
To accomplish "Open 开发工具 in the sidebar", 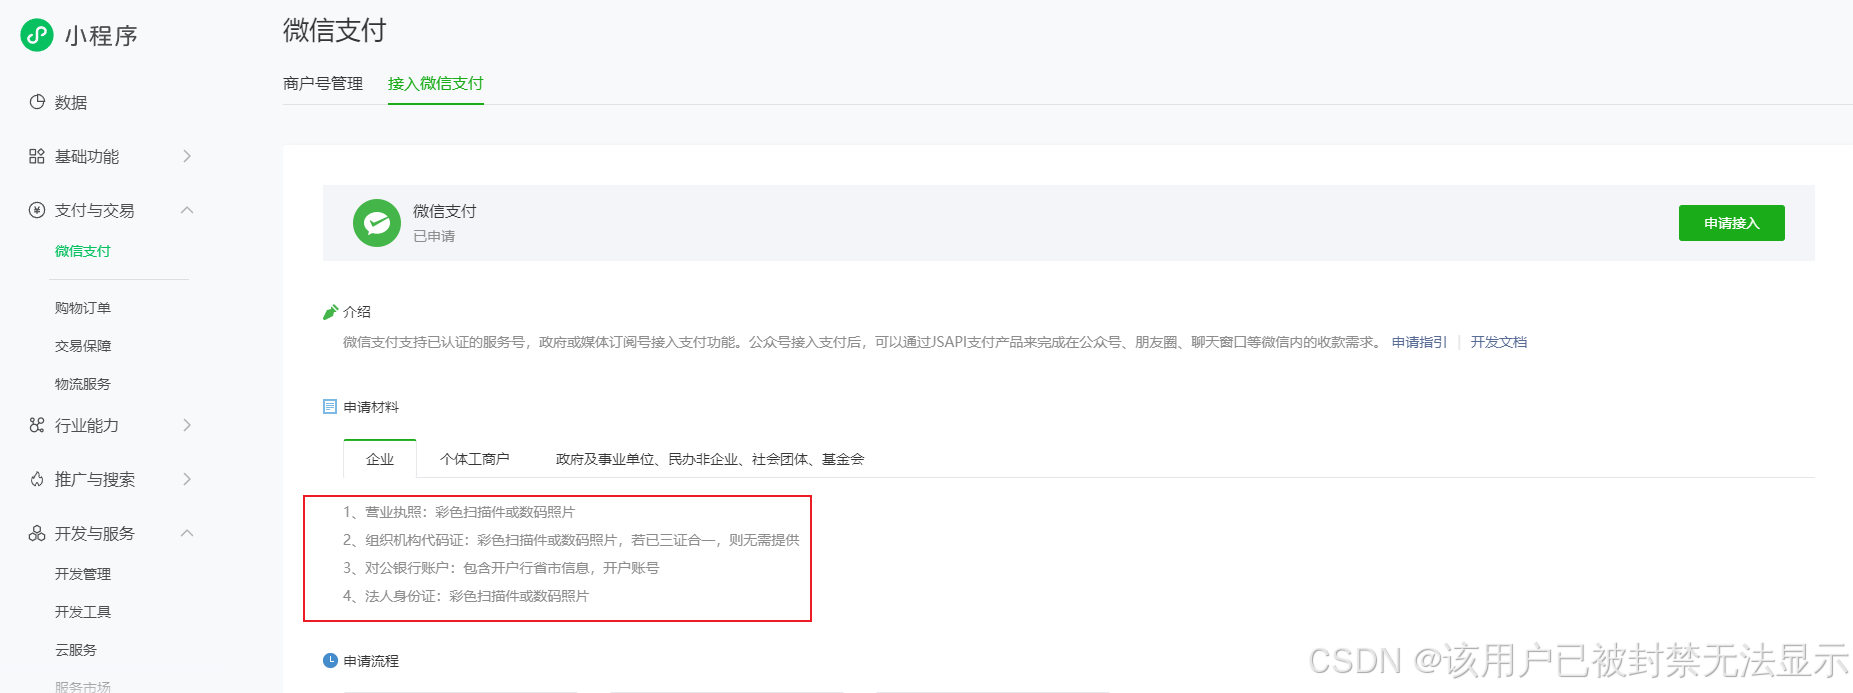I will (83, 612).
